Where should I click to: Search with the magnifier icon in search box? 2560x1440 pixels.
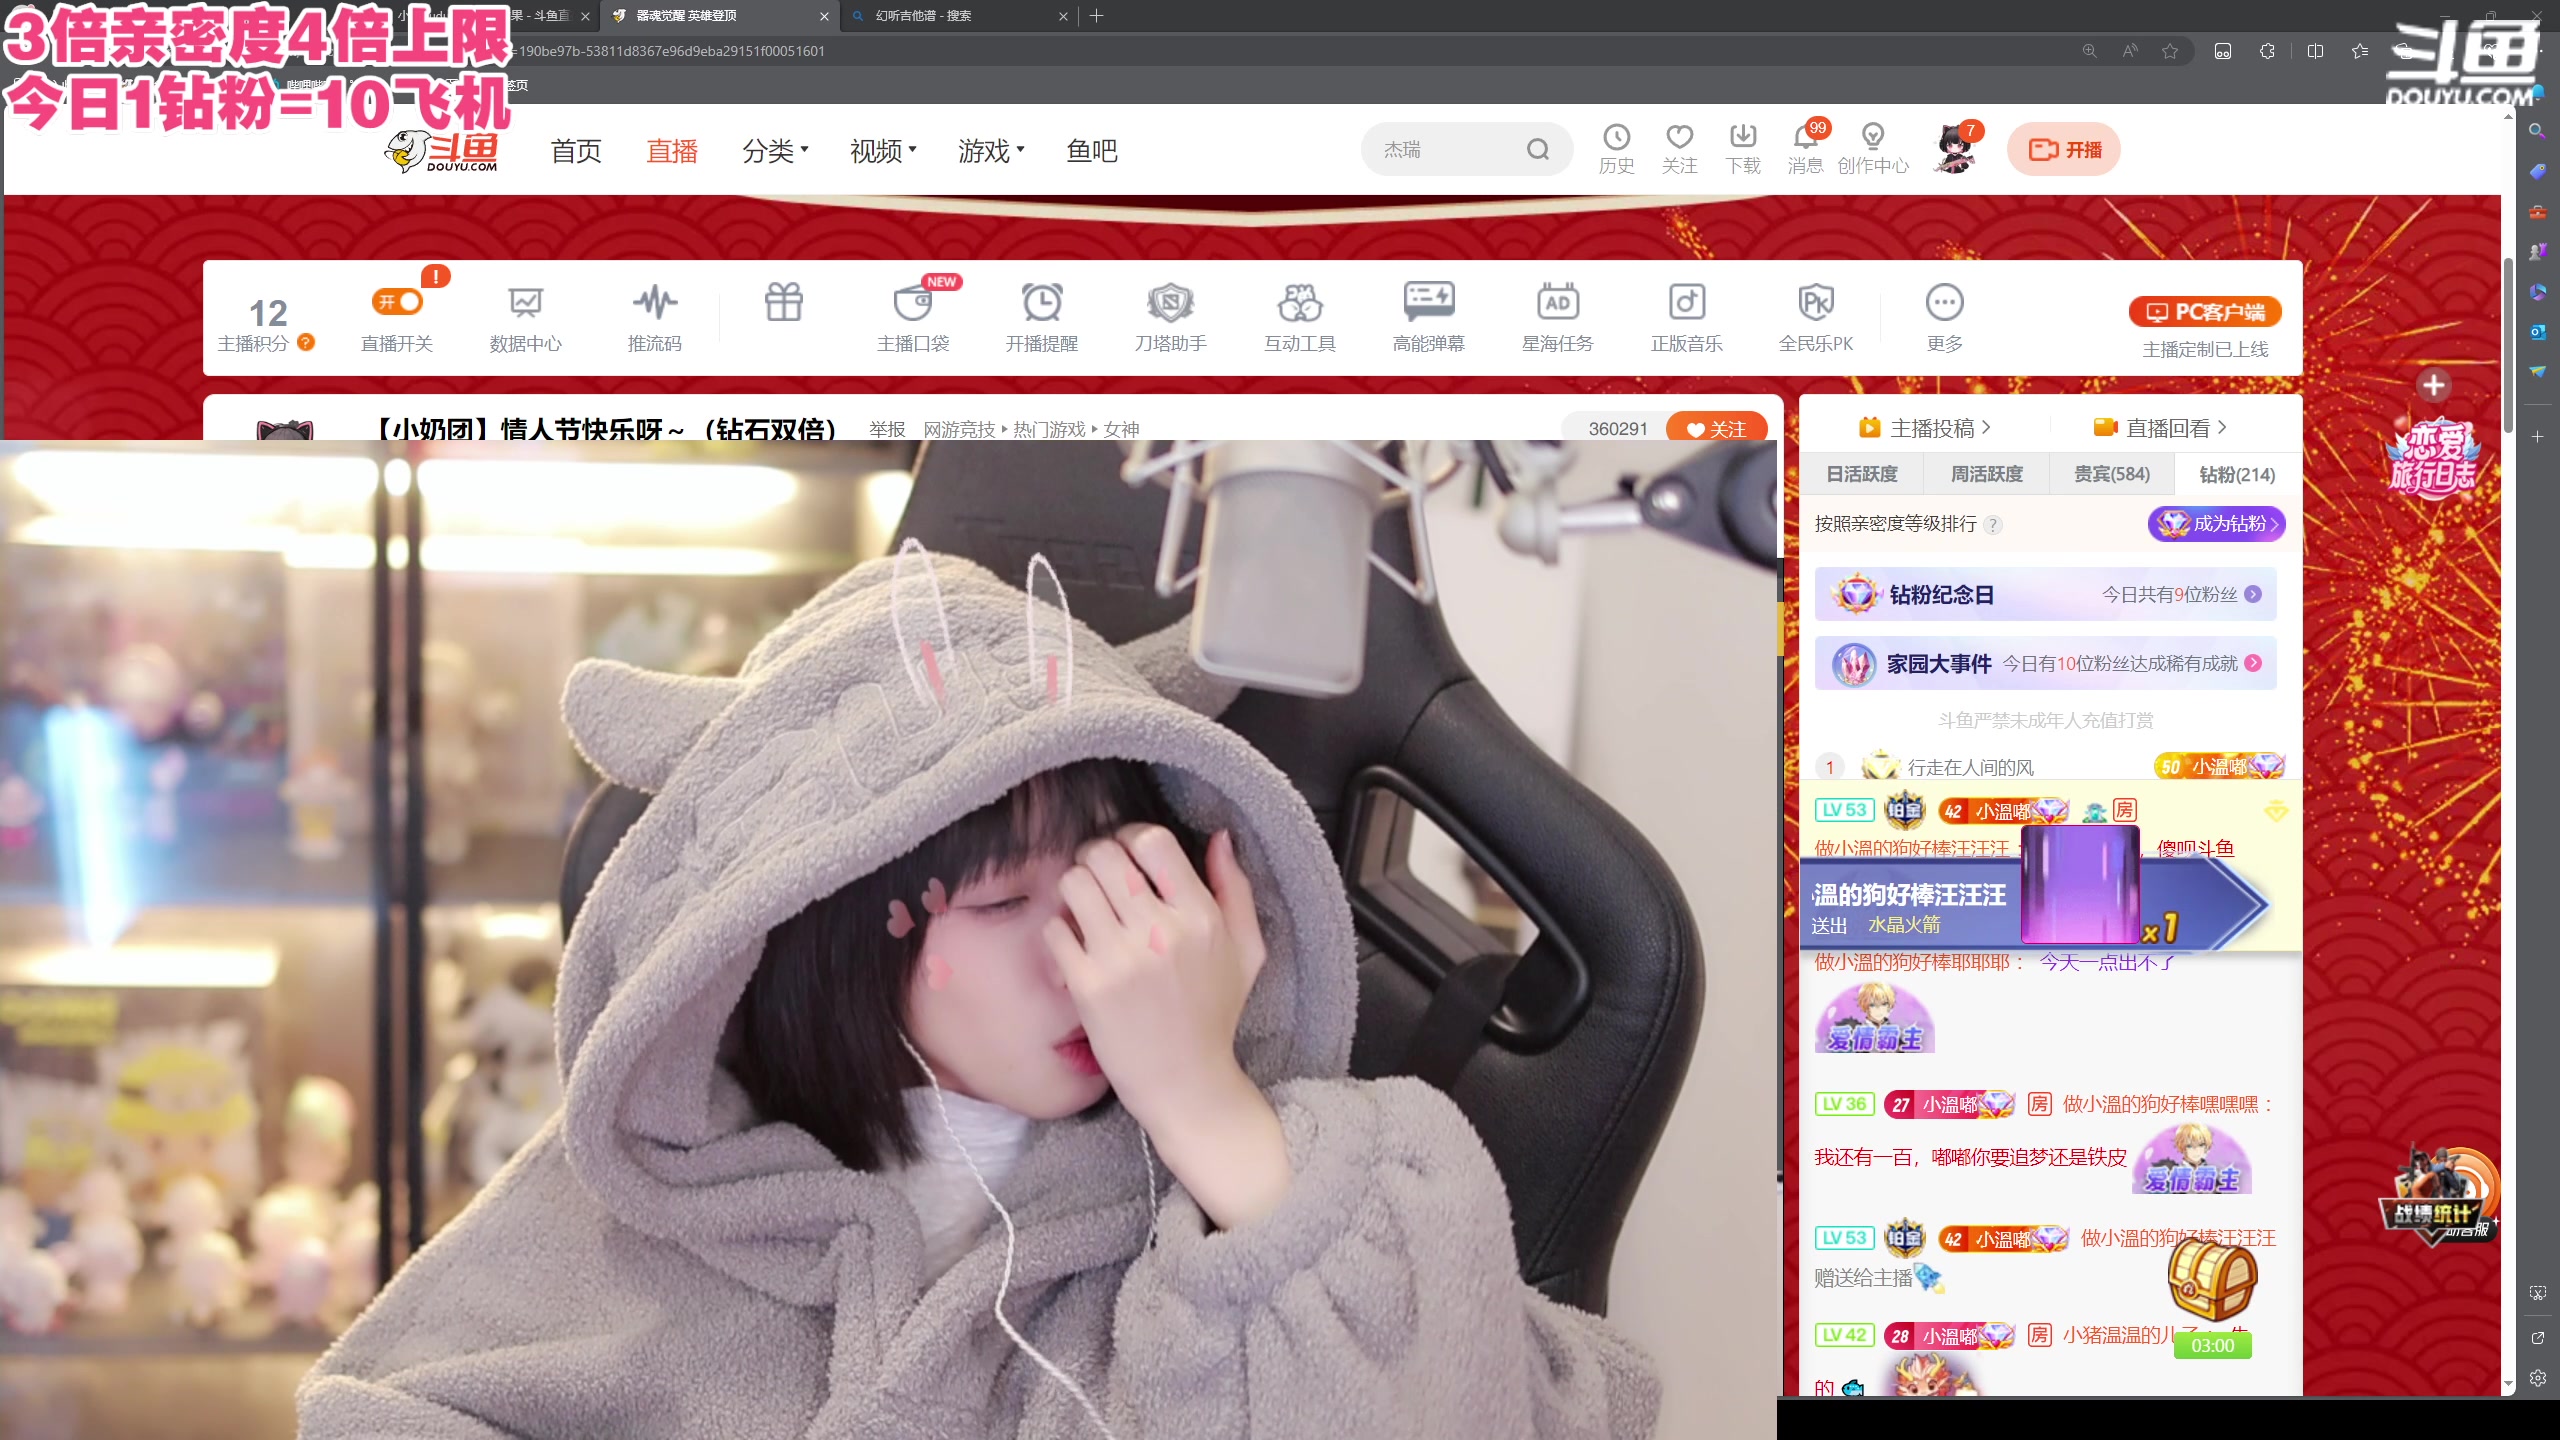[x=1537, y=150]
